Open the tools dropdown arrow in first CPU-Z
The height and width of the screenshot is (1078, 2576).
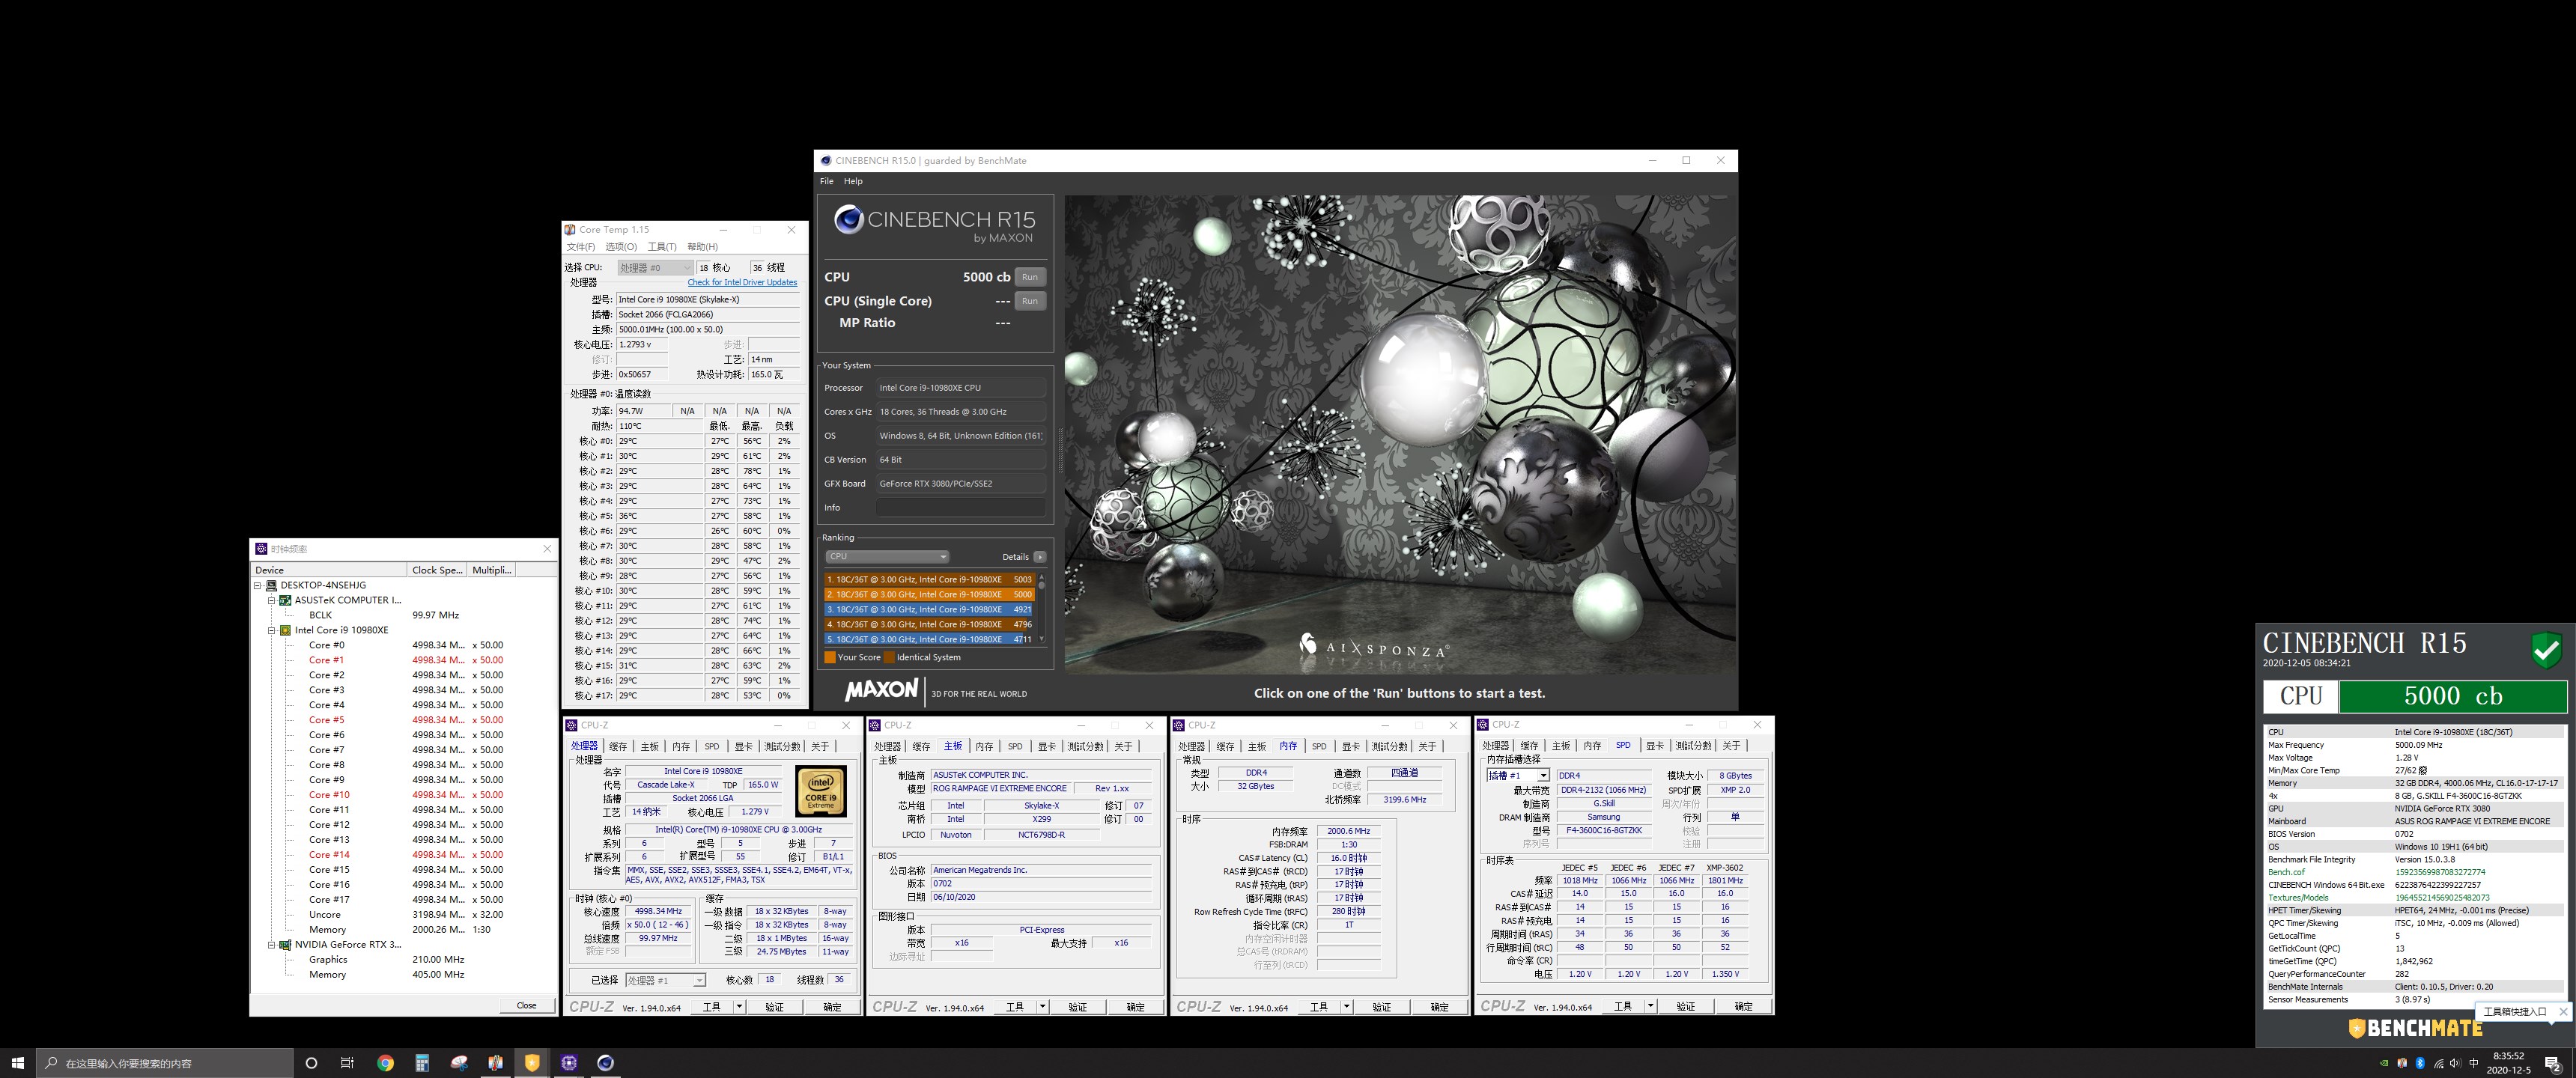click(739, 1006)
